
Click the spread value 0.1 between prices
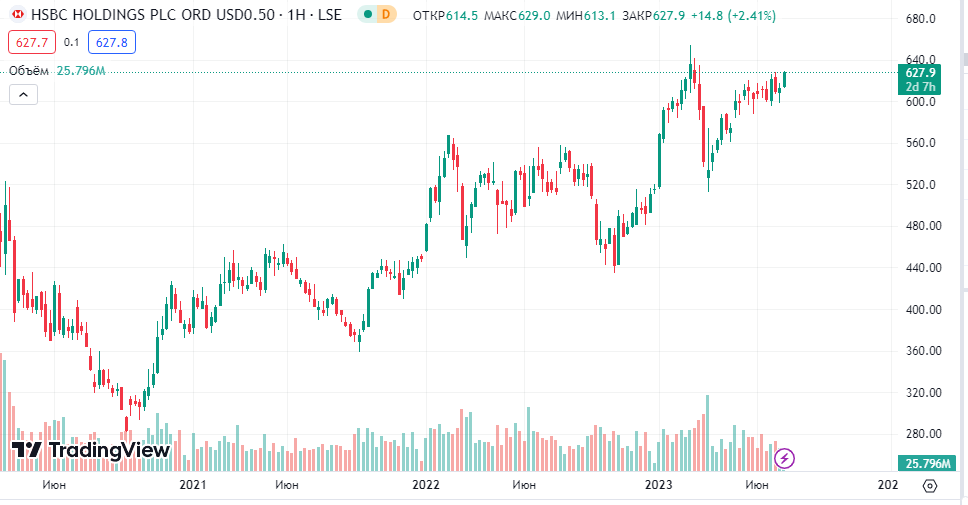coord(72,42)
